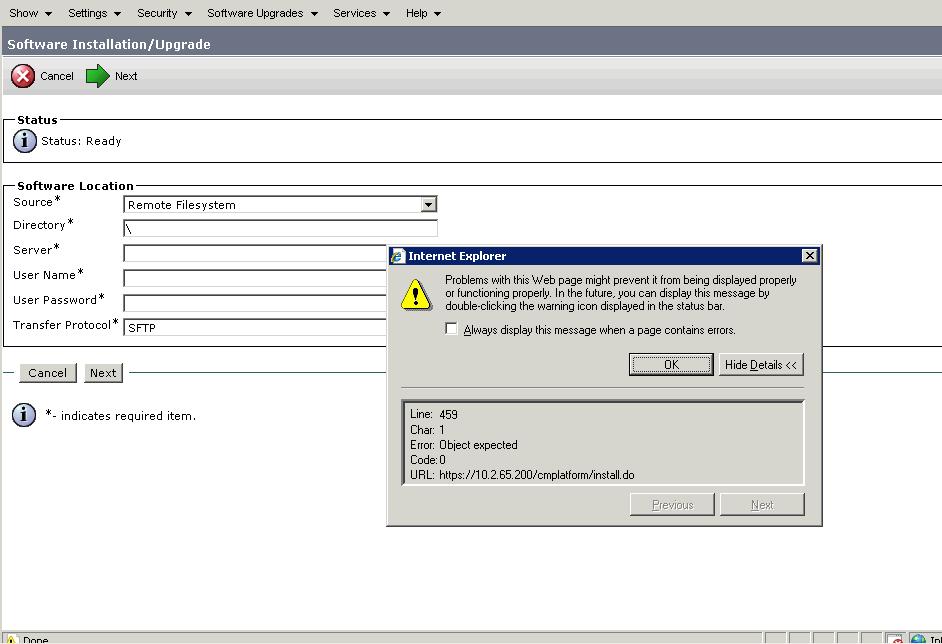The width and height of the screenshot is (942, 644).
Task: Click the yellow warning triangle icon
Action: pyautogui.click(x=416, y=295)
